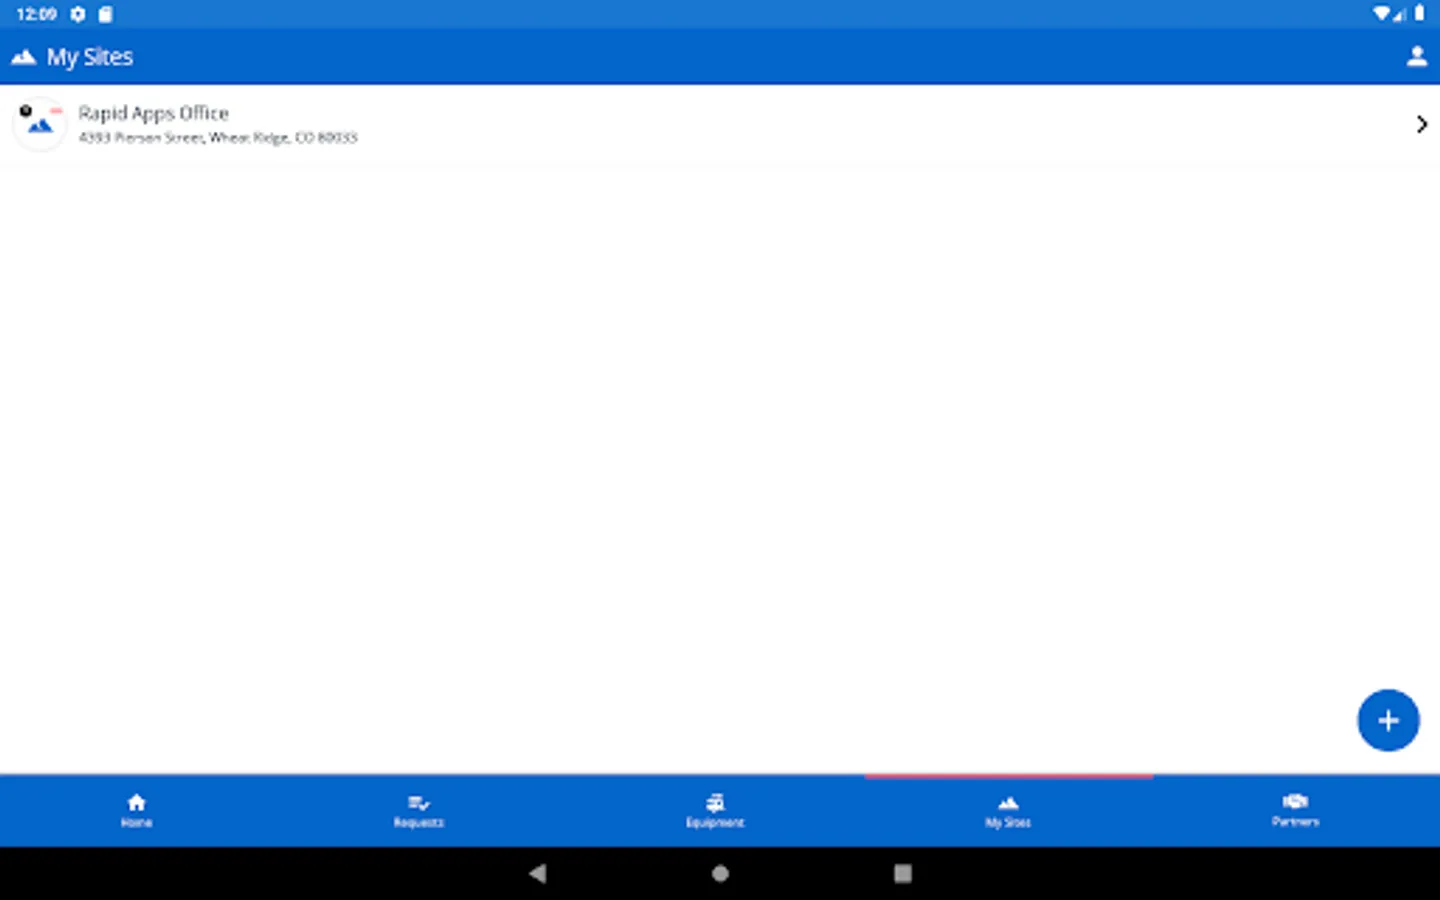The height and width of the screenshot is (900, 1440).
Task: Tap the Android home circle button
Action: [720, 873]
